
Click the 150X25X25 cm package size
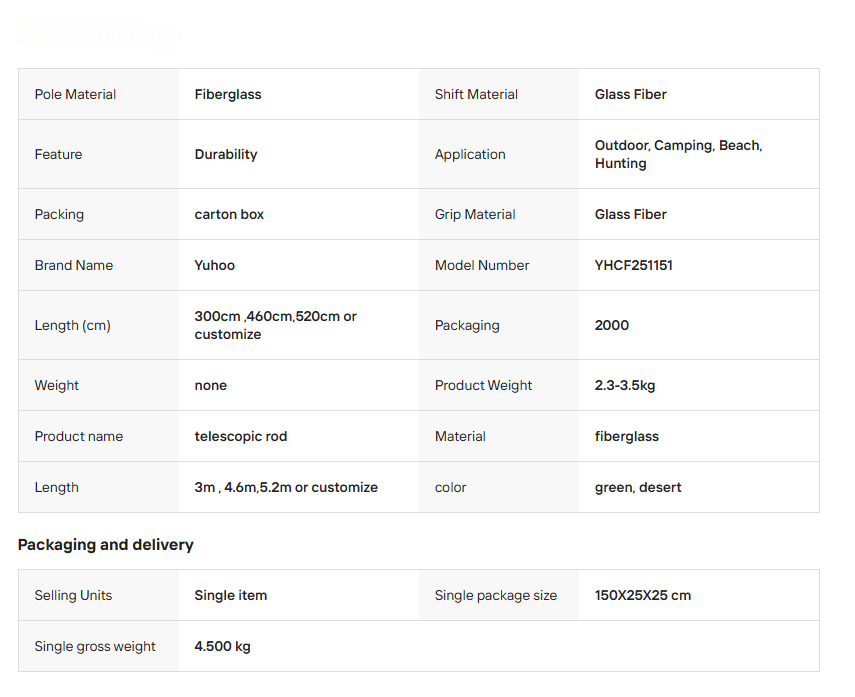tap(643, 595)
